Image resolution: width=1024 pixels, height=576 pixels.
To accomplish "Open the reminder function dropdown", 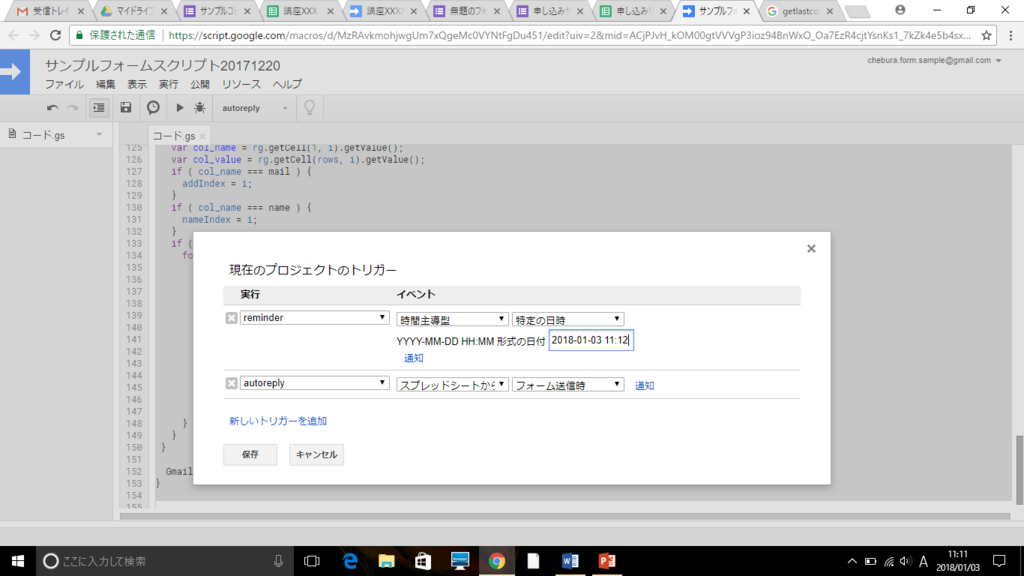I will (315, 318).
